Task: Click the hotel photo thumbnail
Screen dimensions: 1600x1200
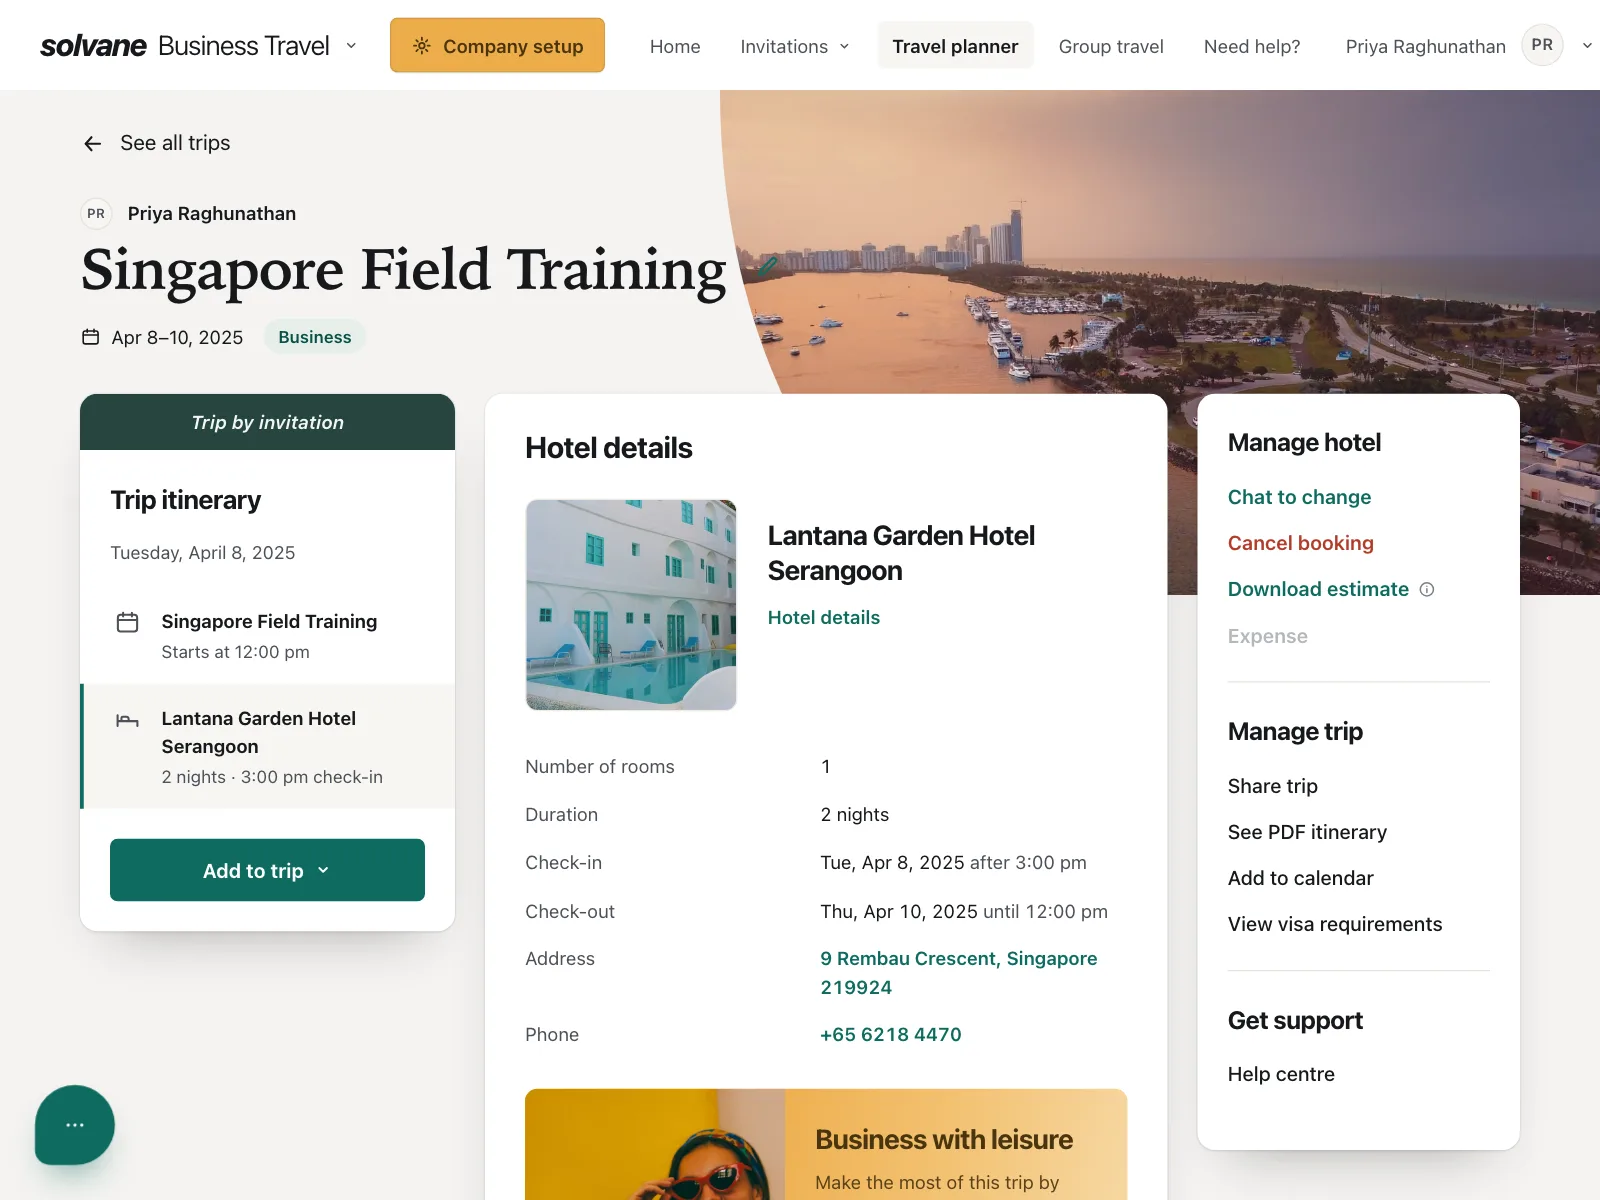Action: click(631, 605)
